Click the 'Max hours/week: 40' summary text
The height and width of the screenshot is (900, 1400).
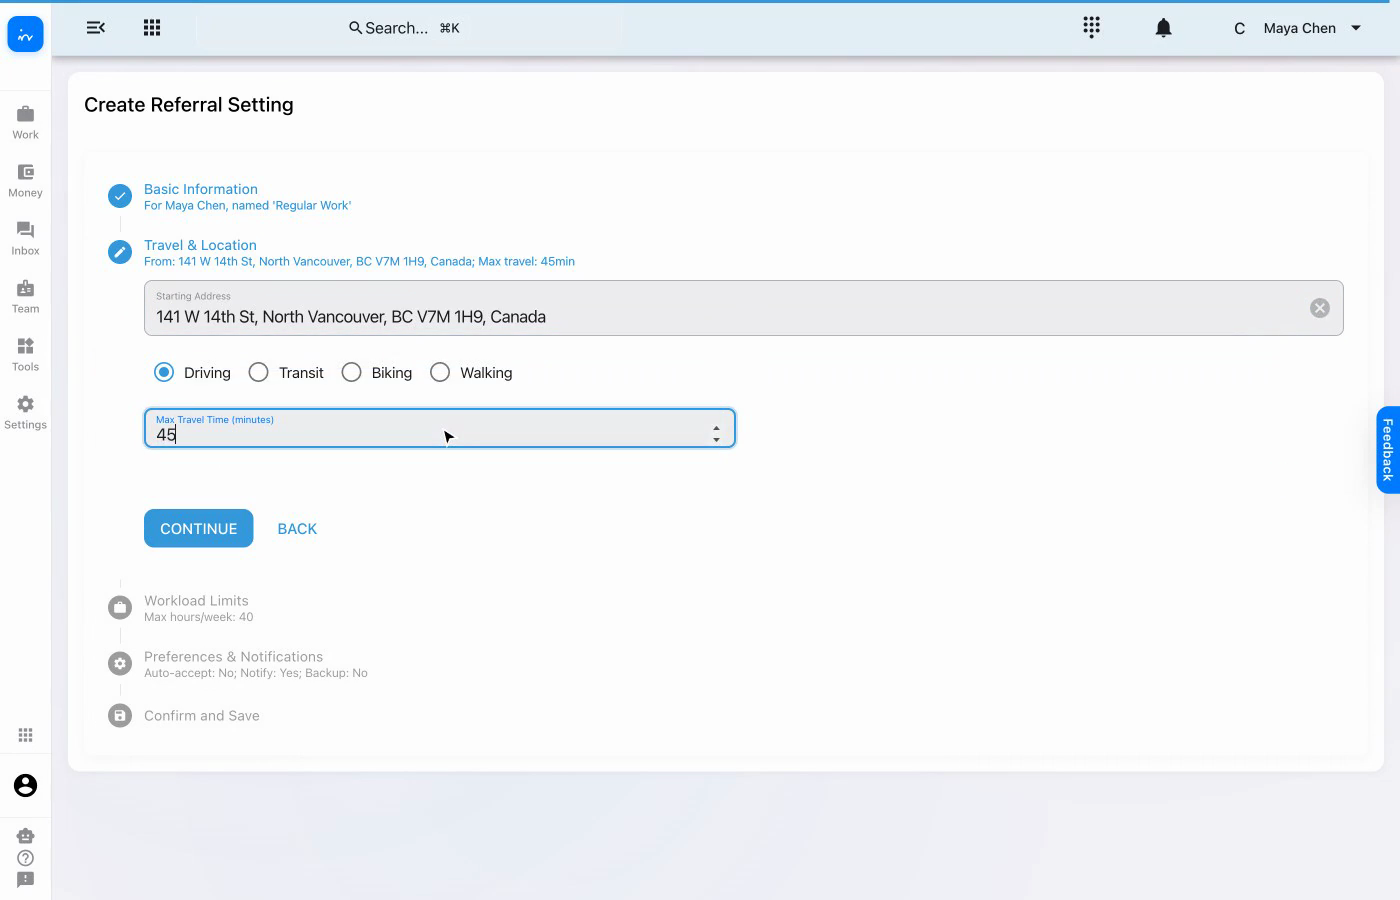pos(199,617)
